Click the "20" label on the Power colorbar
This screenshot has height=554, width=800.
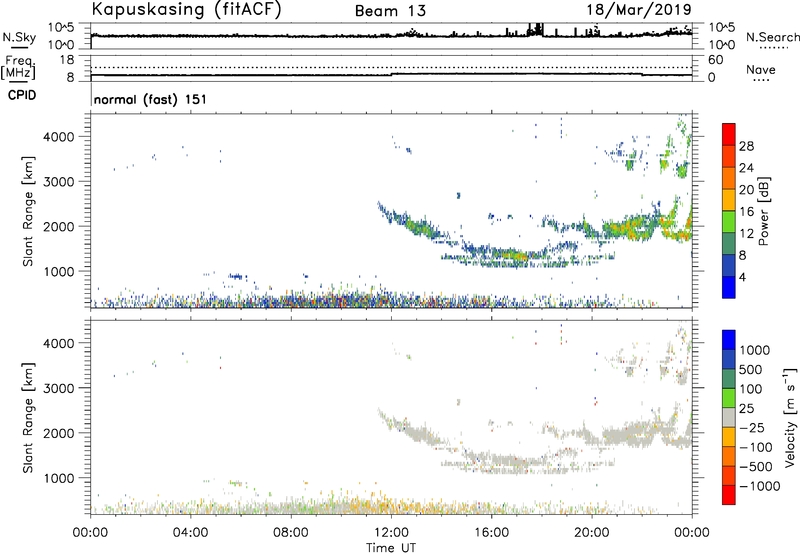(x=746, y=190)
